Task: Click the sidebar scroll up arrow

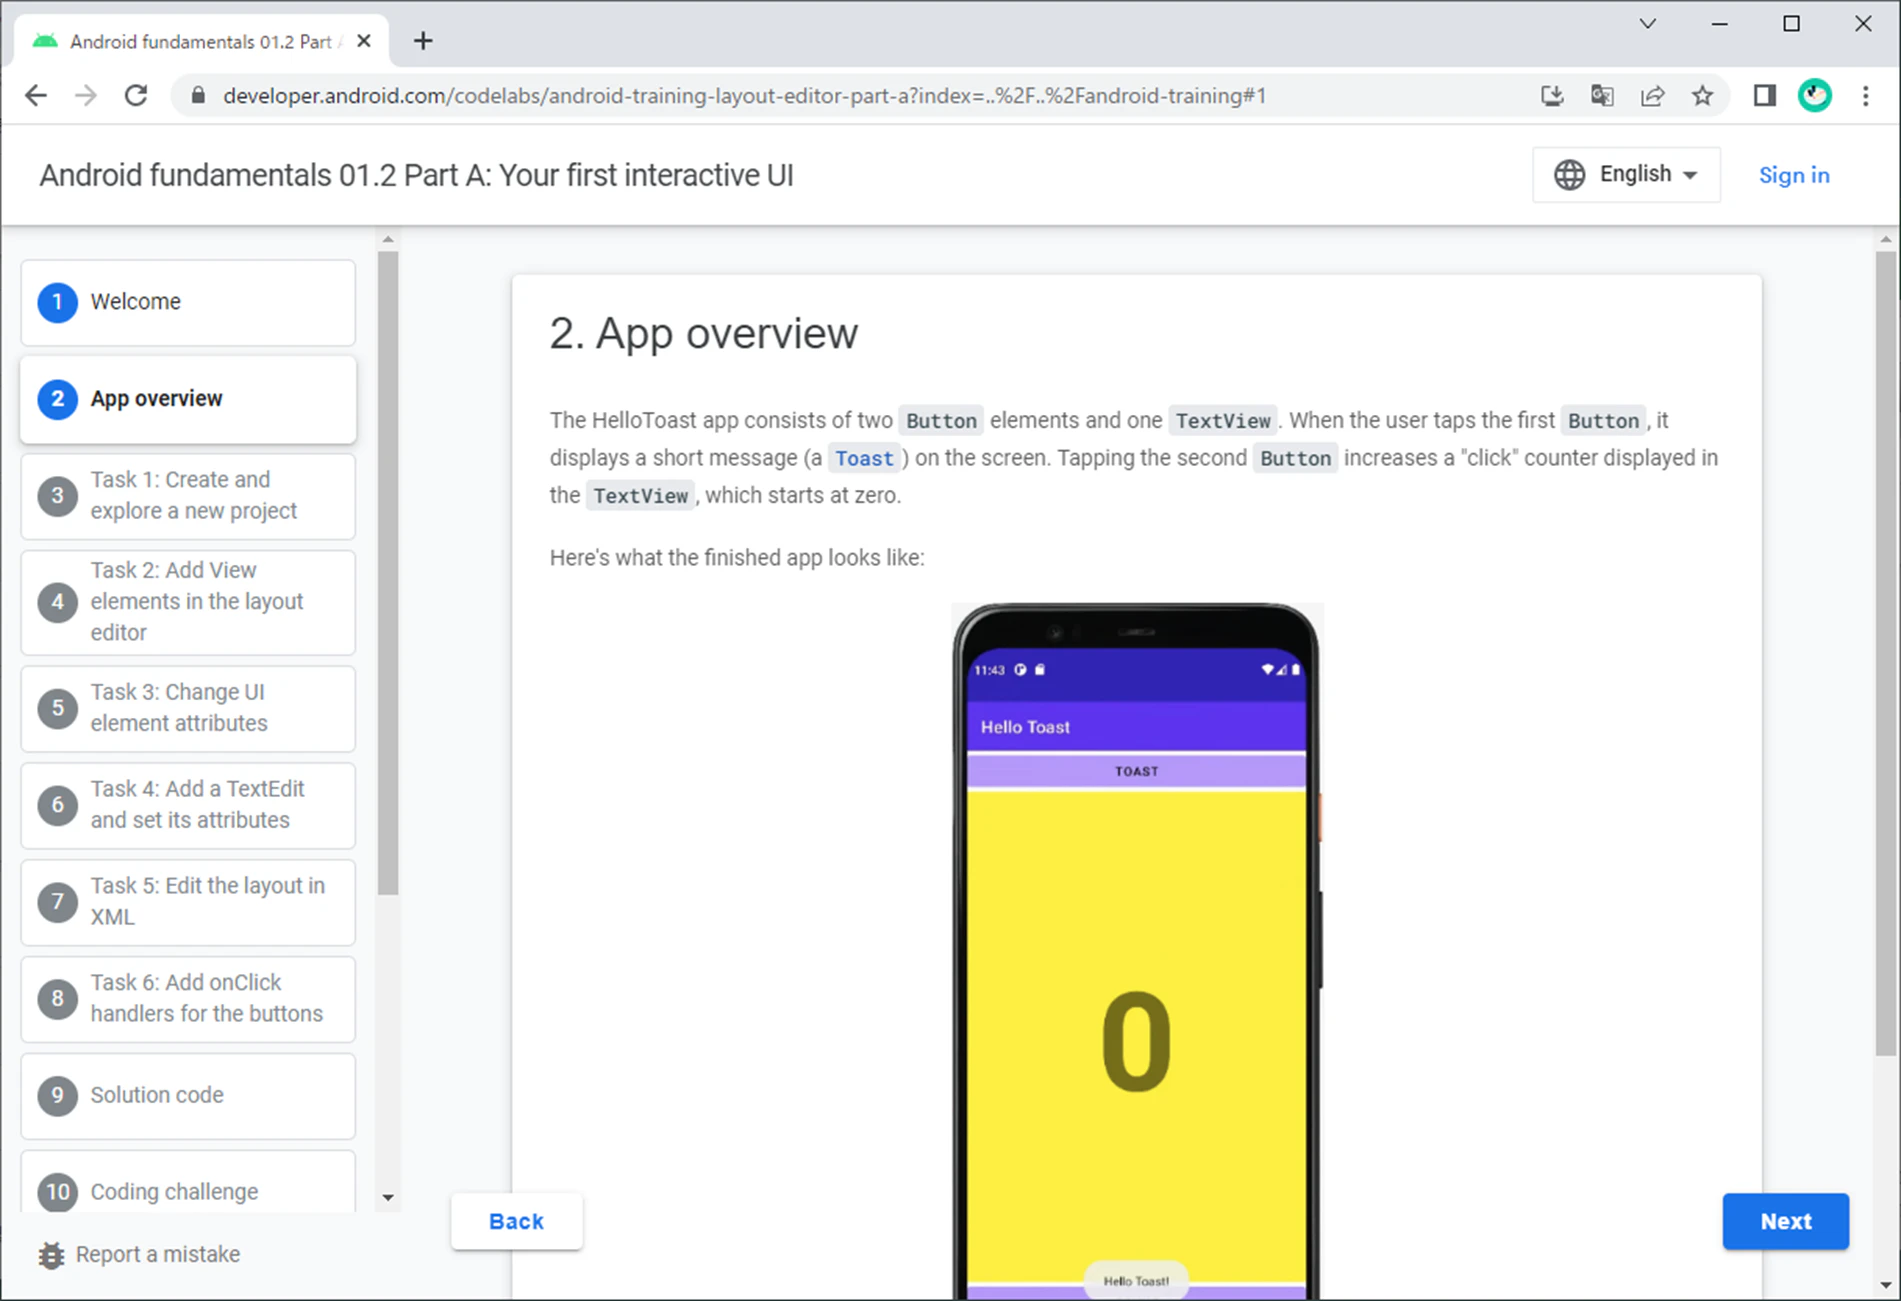Action: (x=388, y=239)
